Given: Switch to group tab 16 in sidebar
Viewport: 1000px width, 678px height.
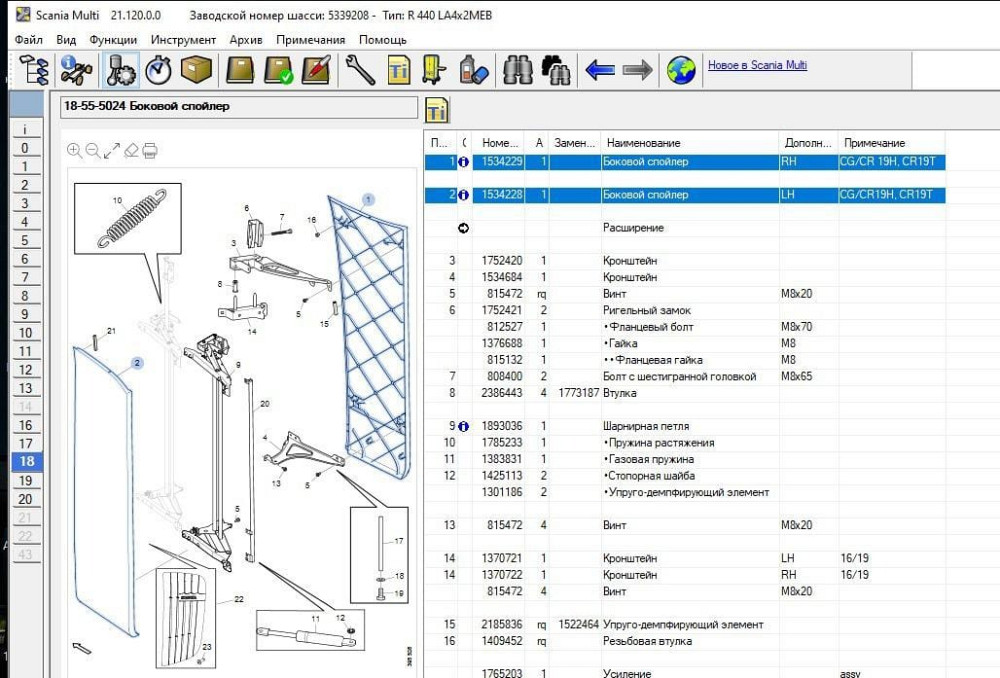Looking at the screenshot, I should tap(25, 426).
